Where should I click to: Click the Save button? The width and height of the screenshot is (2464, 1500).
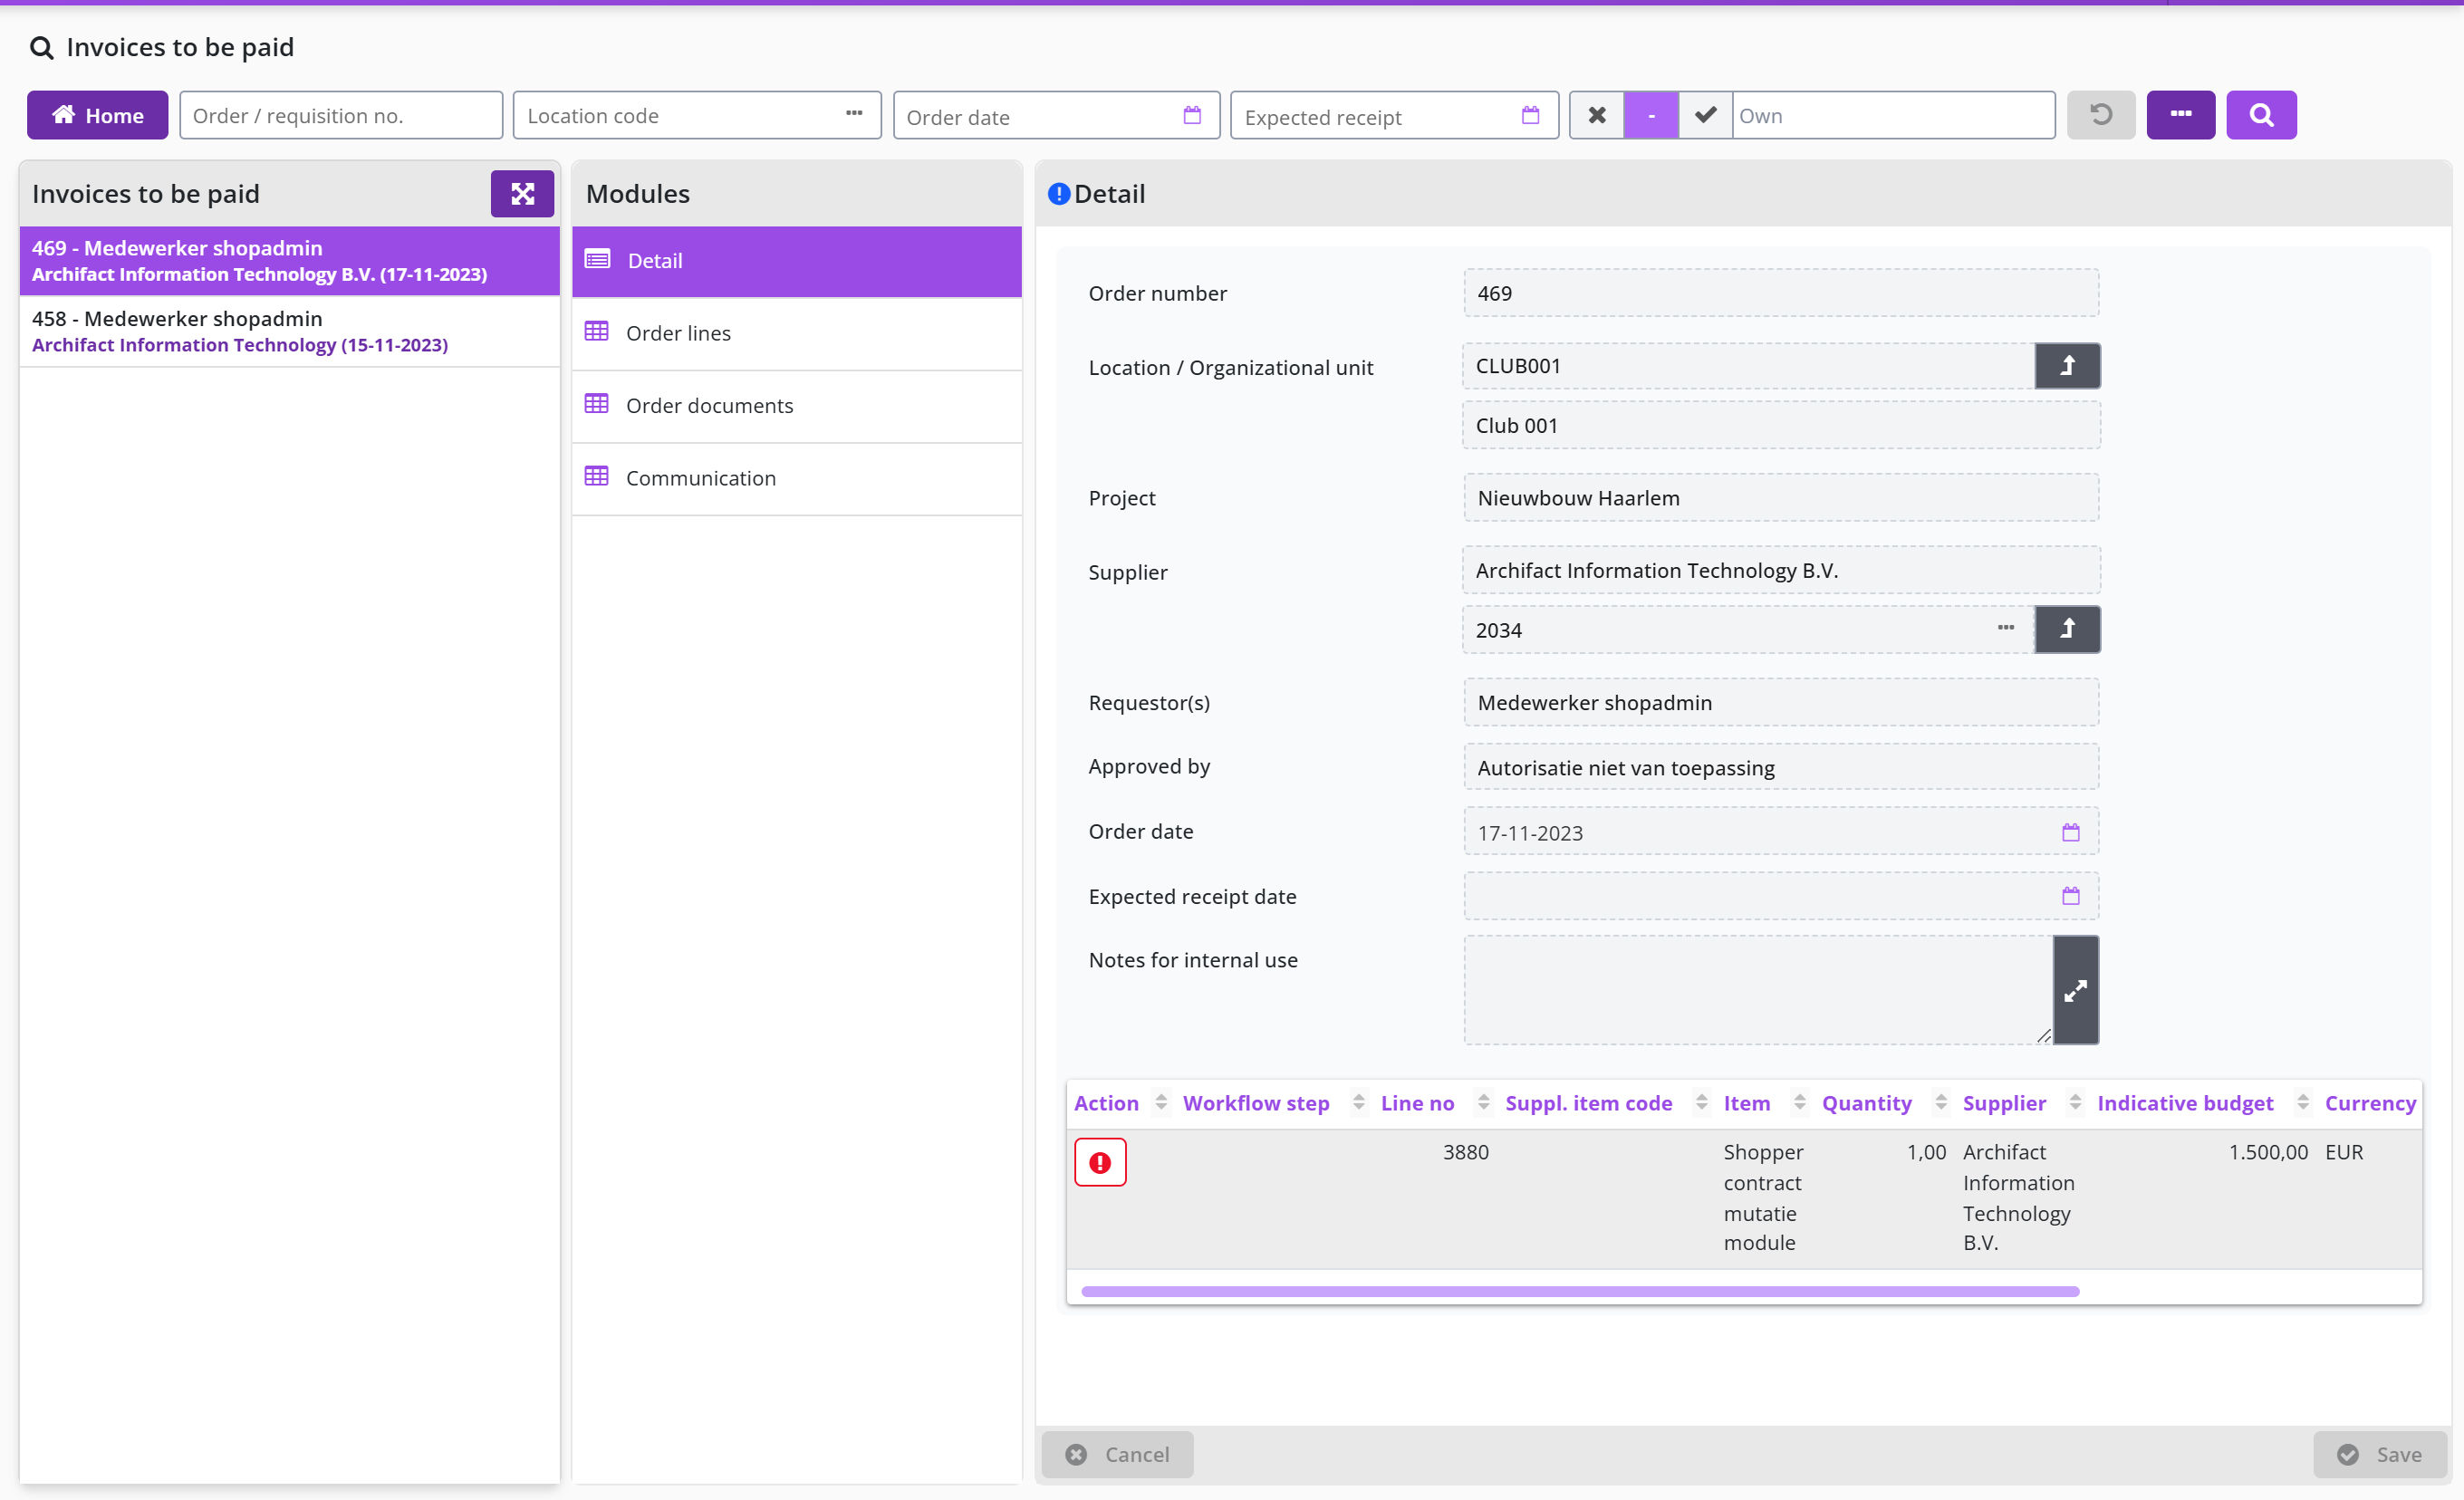coord(2379,1454)
